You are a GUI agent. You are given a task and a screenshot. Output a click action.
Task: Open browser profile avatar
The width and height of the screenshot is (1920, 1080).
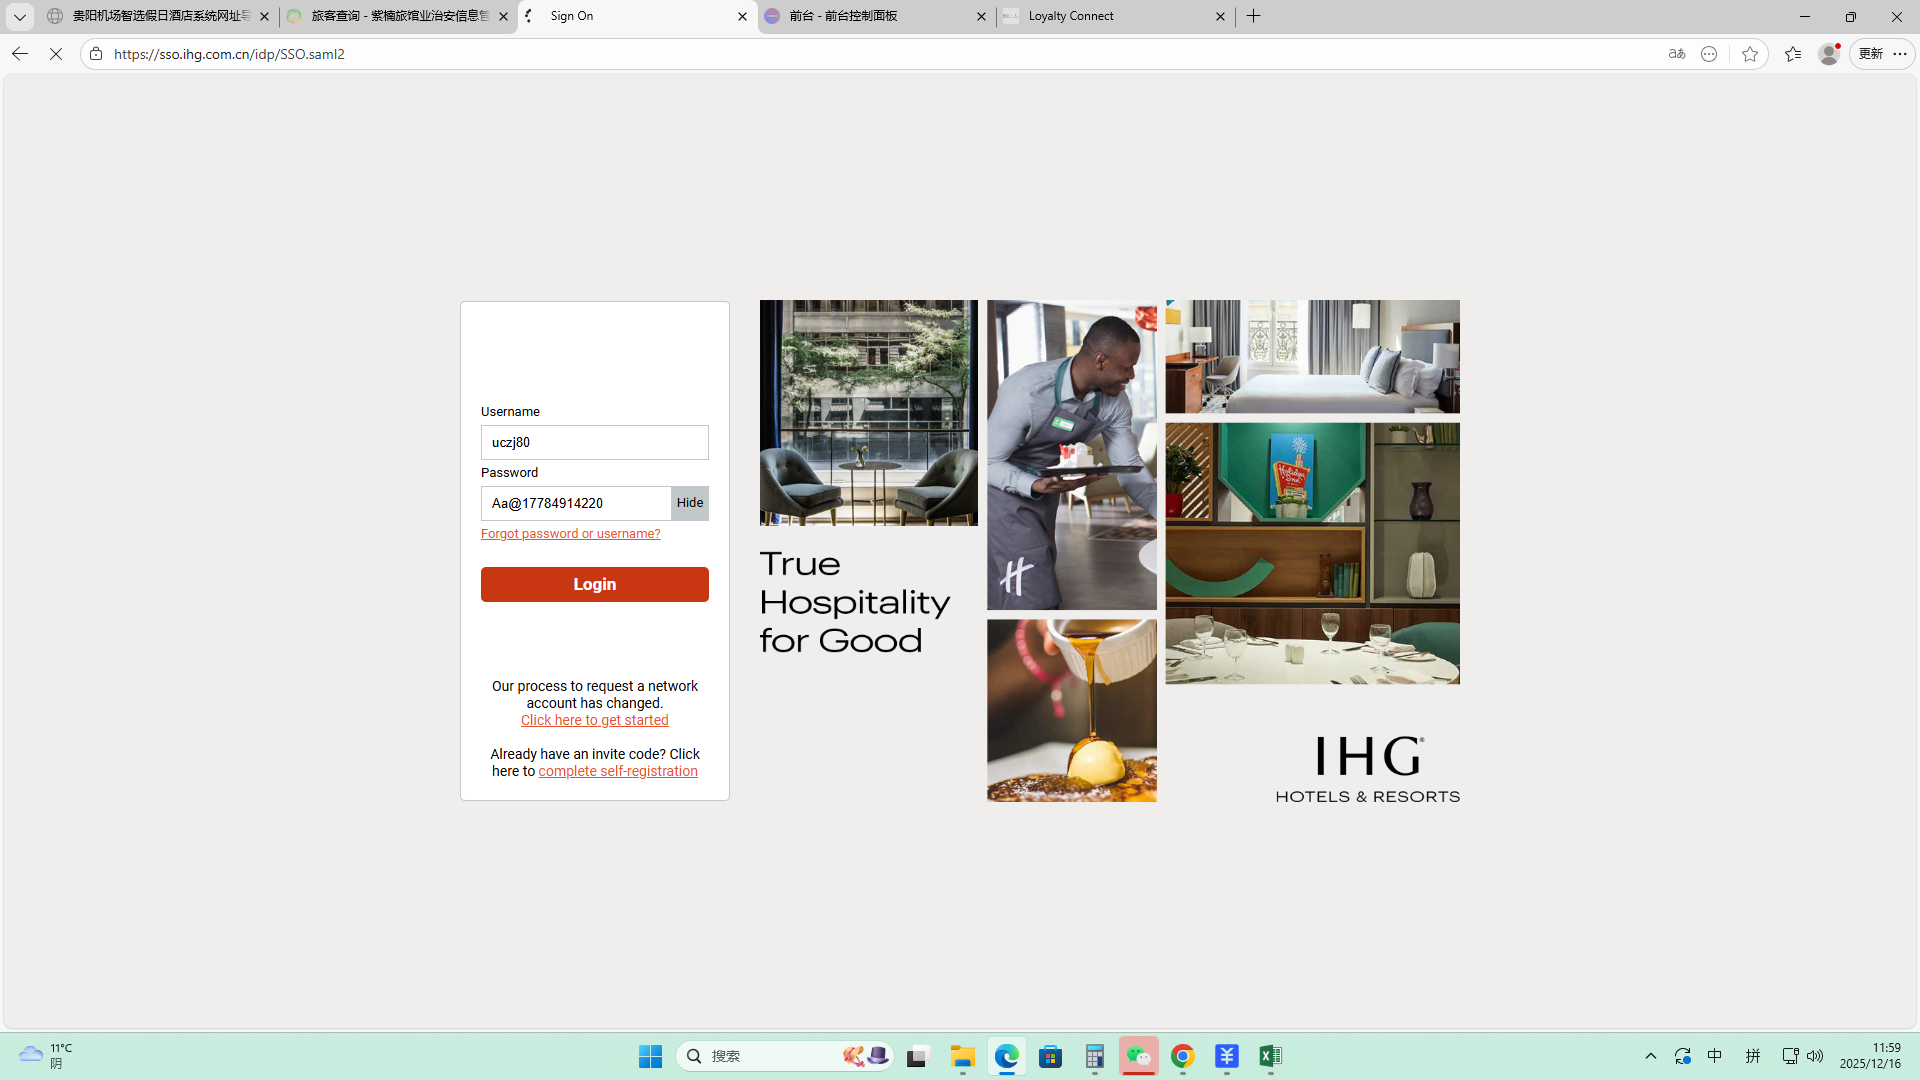(1829, 54)
